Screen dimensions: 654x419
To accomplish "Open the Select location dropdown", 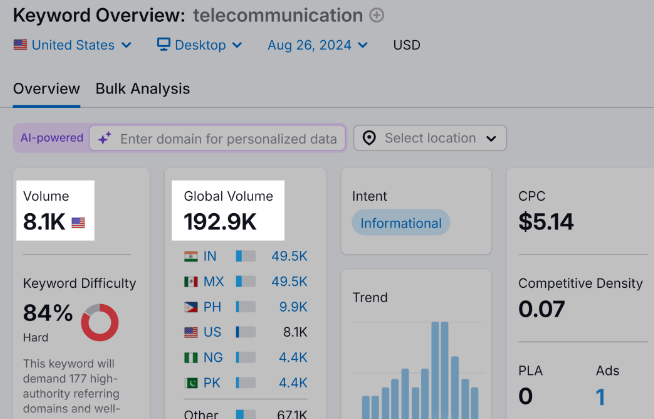I will click(430, 138).
